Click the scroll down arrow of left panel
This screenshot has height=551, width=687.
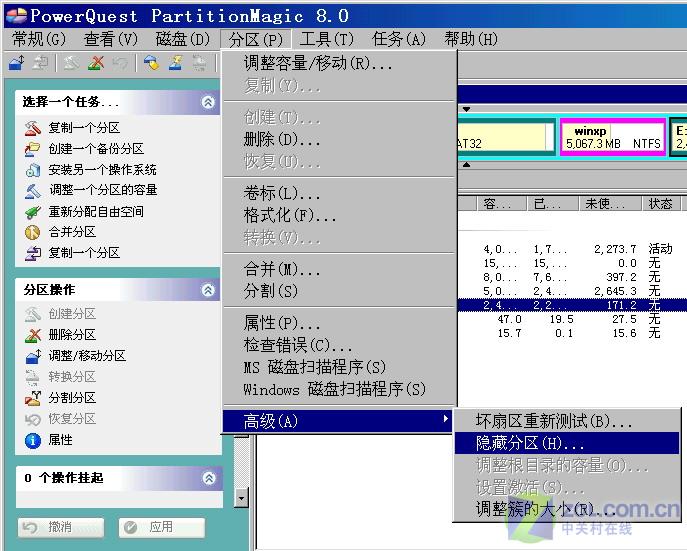241,498
